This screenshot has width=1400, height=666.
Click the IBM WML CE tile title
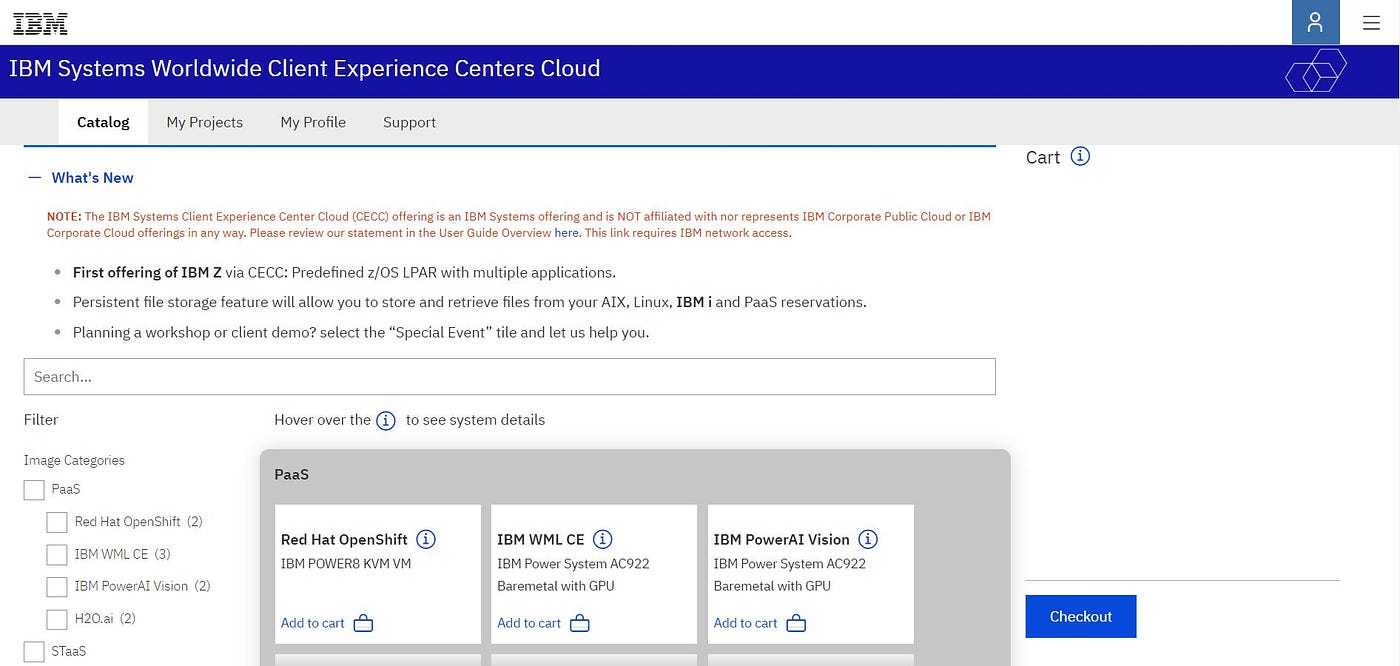(541, 540)
